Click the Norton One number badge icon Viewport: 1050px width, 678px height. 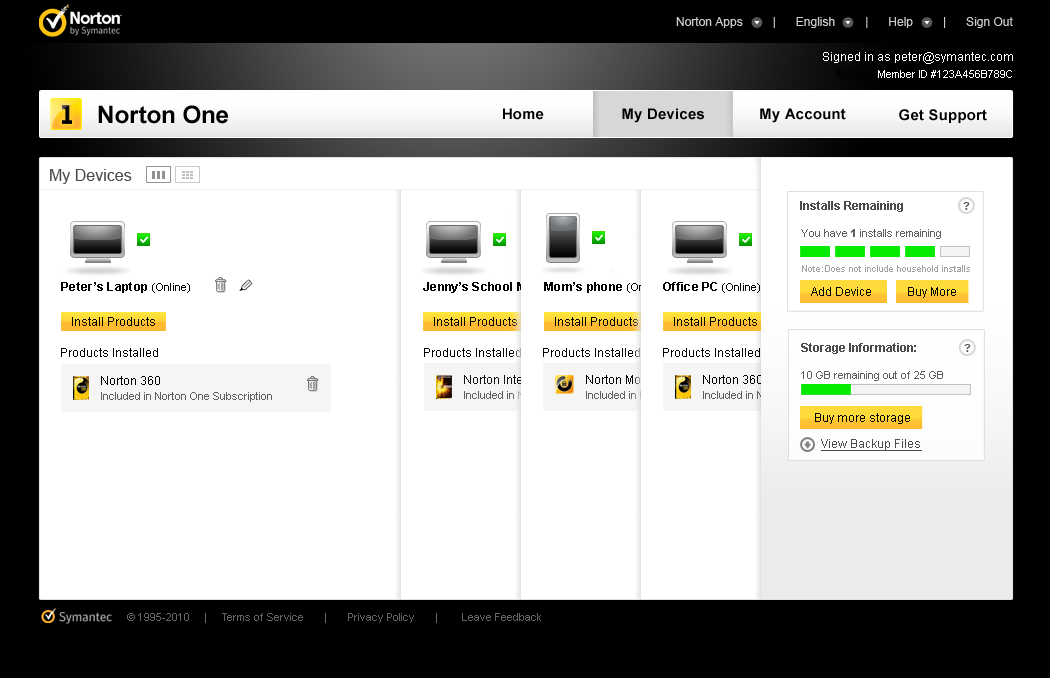tap(66, 114)
